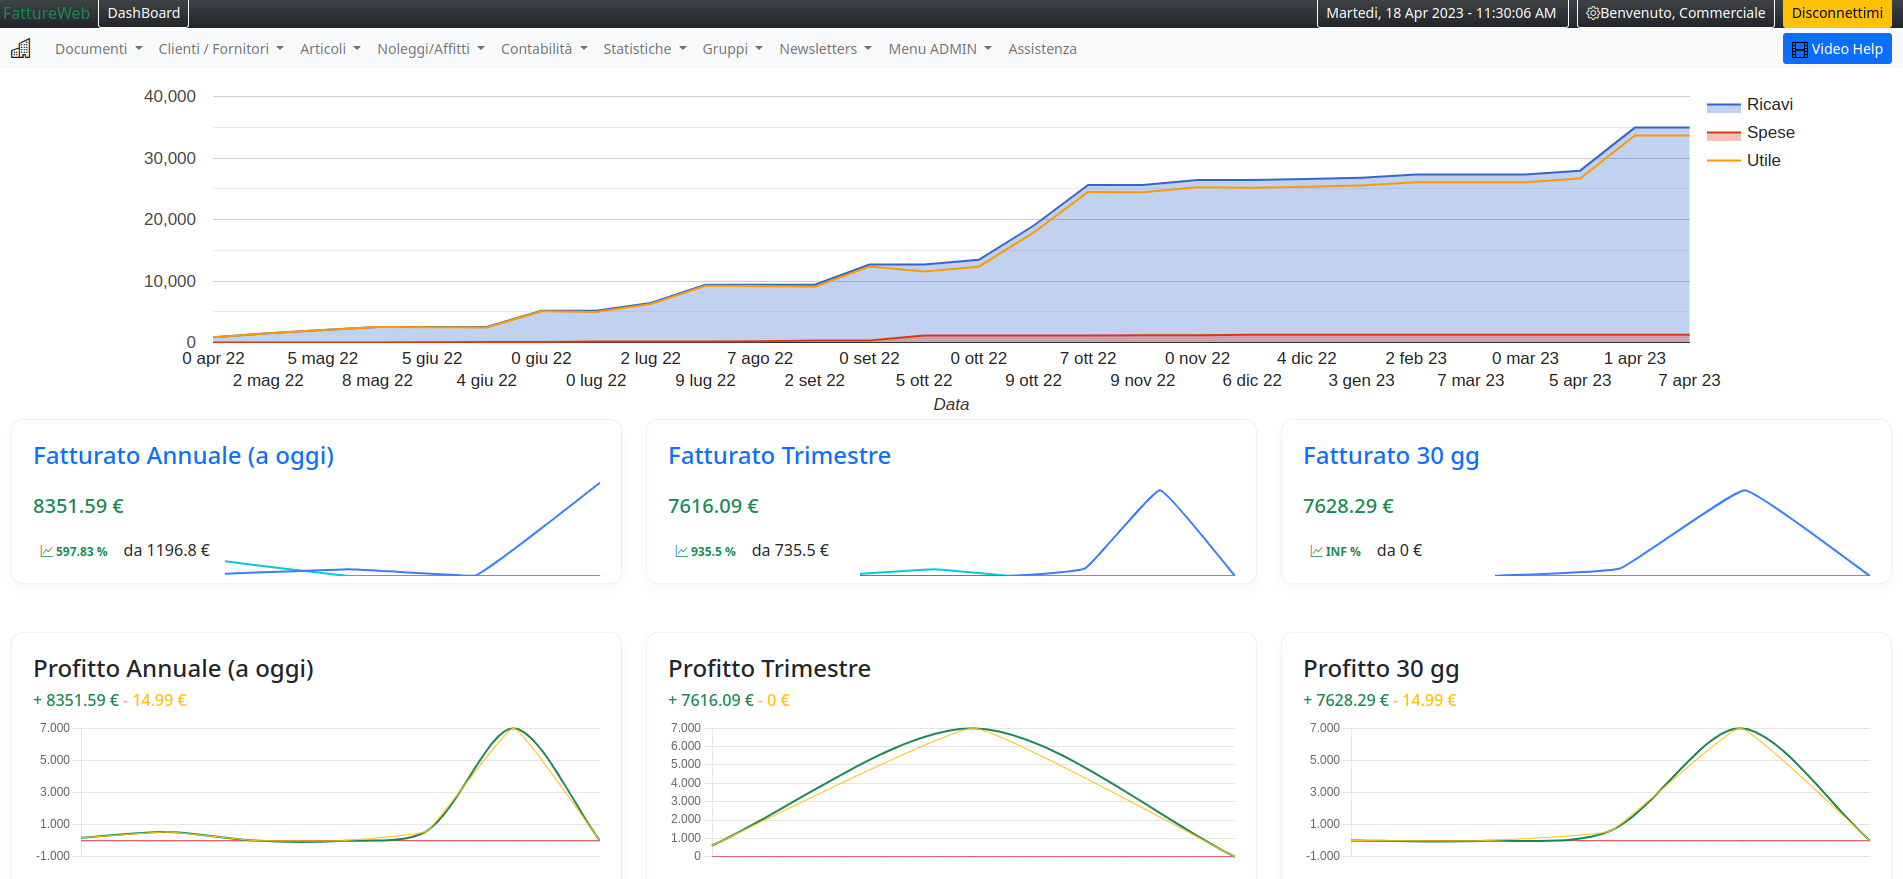Click the 7616.09 € Fatturato Trimestre value

click(713, 506)
